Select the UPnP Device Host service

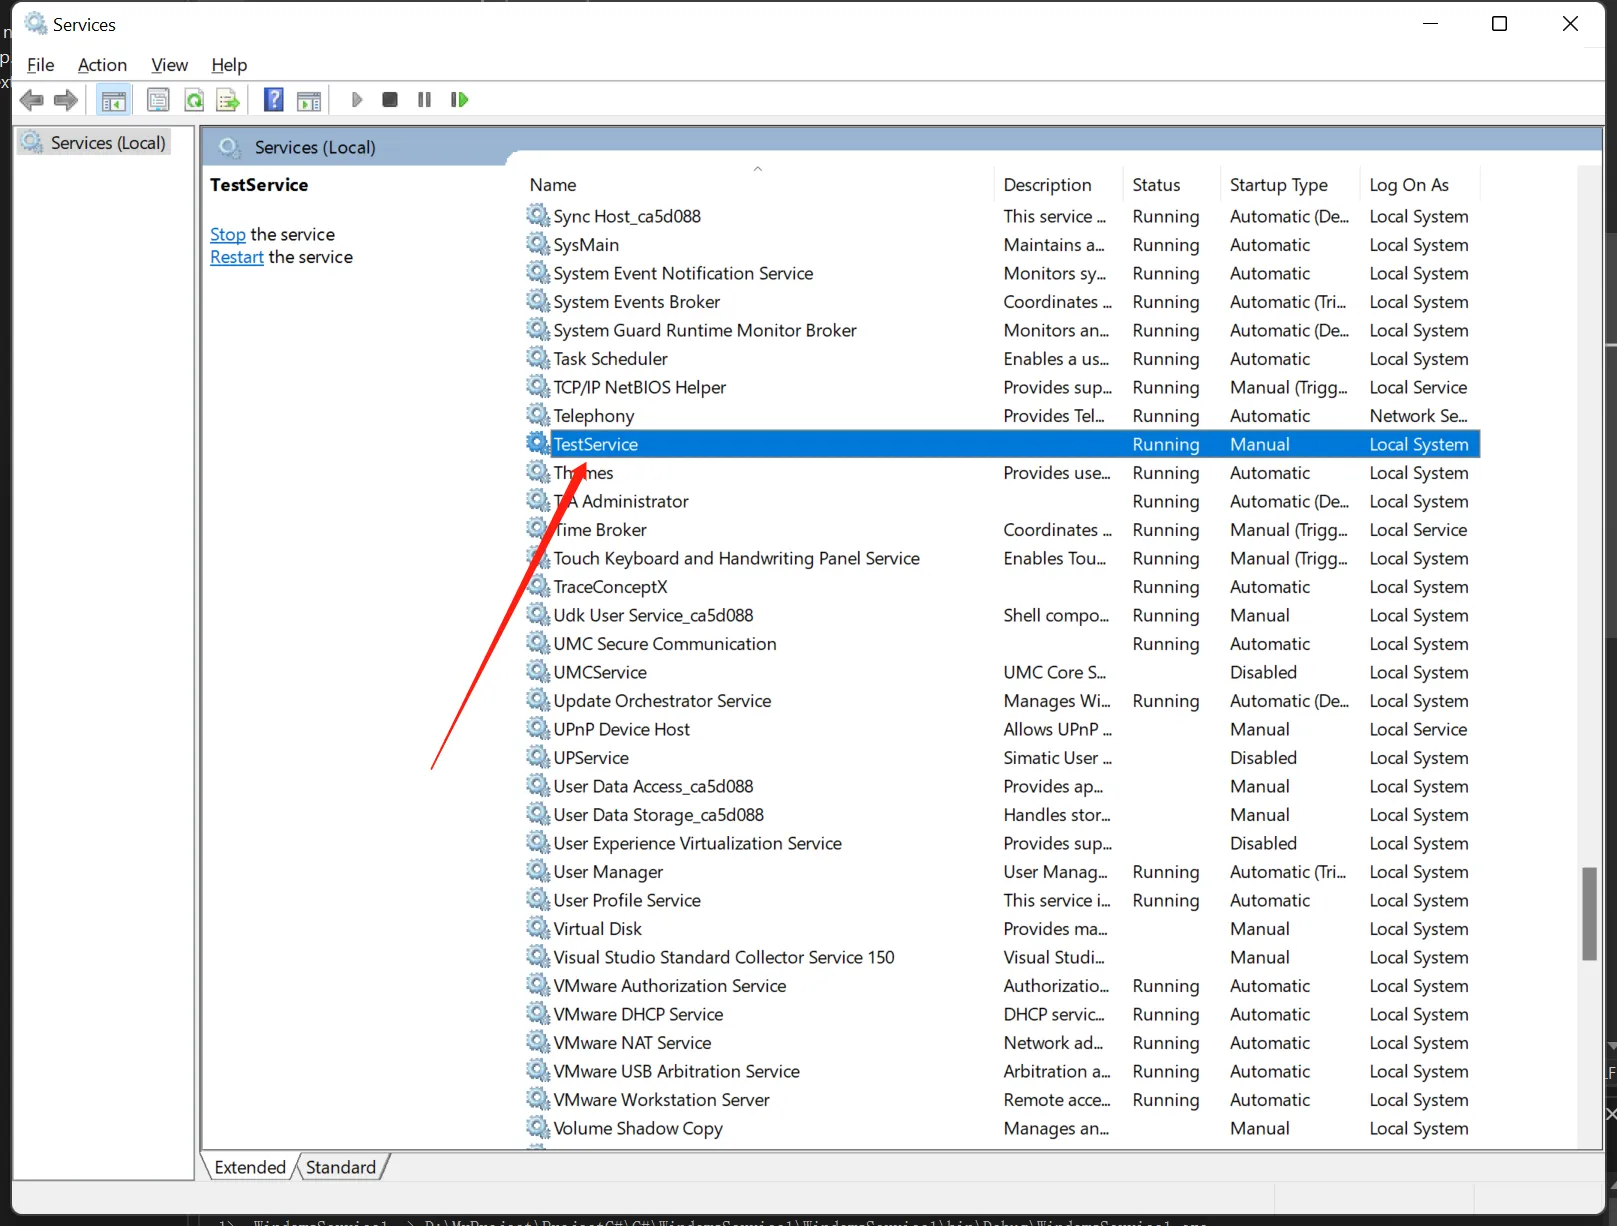1002,729
